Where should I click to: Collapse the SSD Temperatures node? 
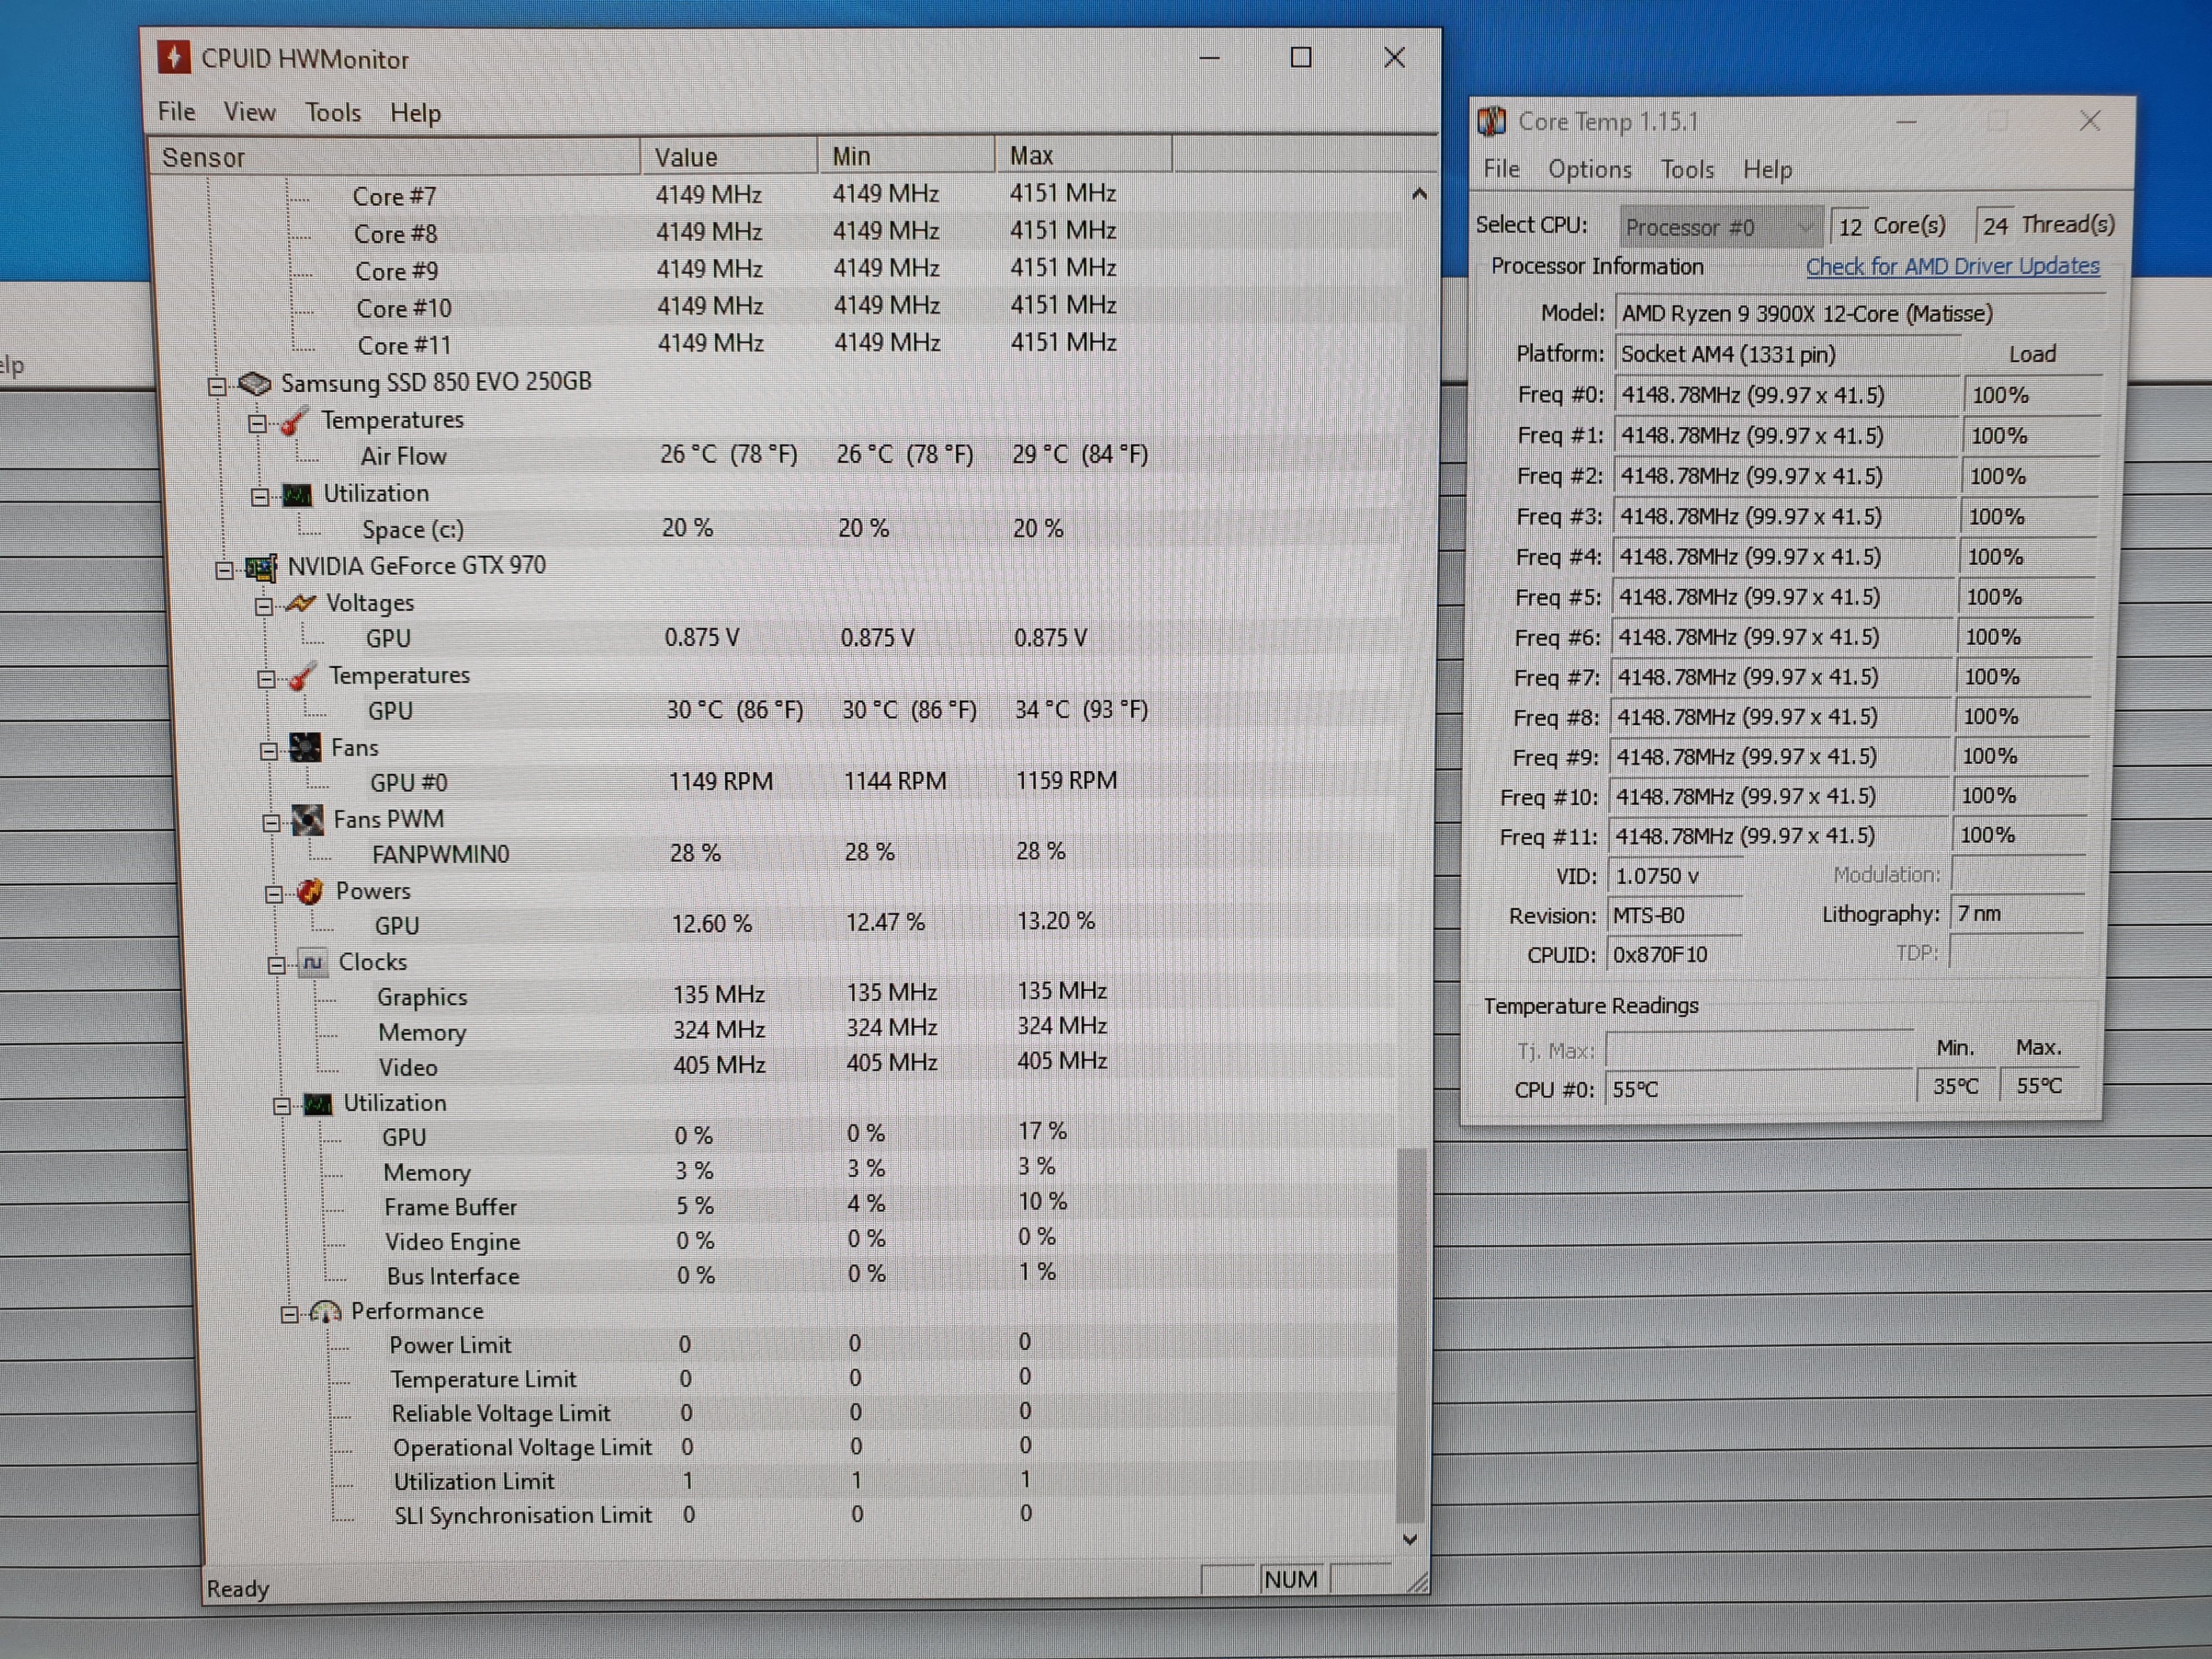(257, 424)
